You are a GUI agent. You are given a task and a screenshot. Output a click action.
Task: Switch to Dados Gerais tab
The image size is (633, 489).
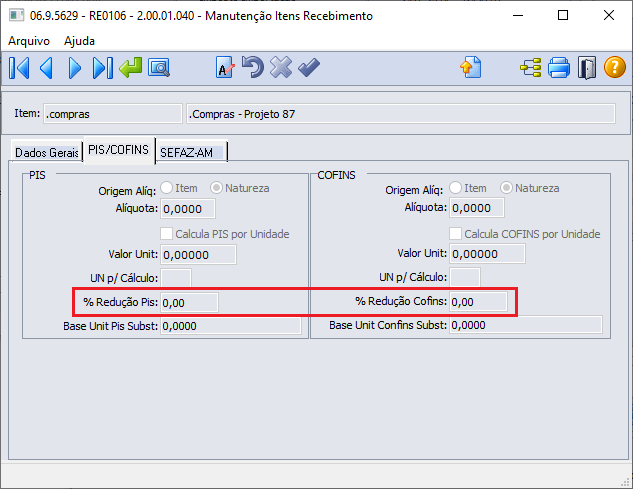(x=46, y=152)
